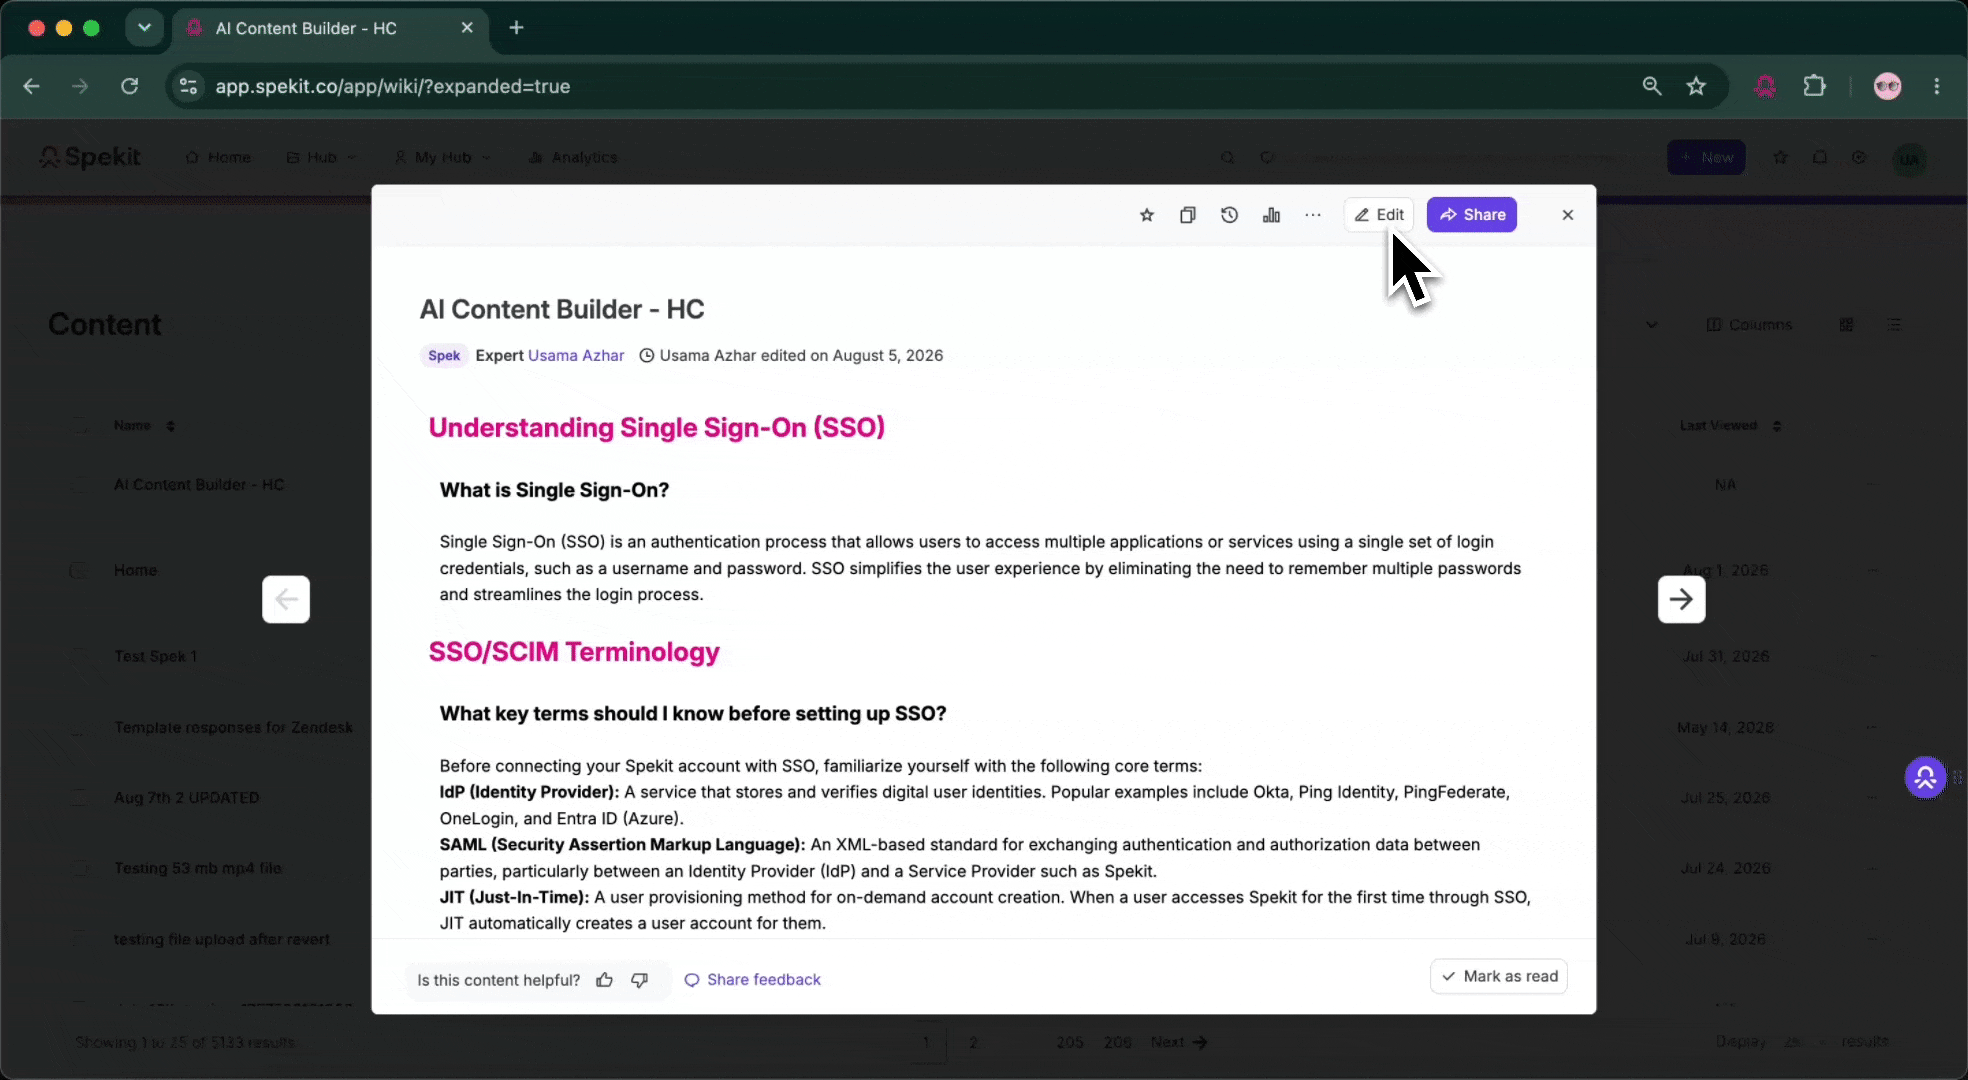Open Template responses for Zendesk row
The height and width of the screenshot is (1080, 1968).
coord(233,727)
